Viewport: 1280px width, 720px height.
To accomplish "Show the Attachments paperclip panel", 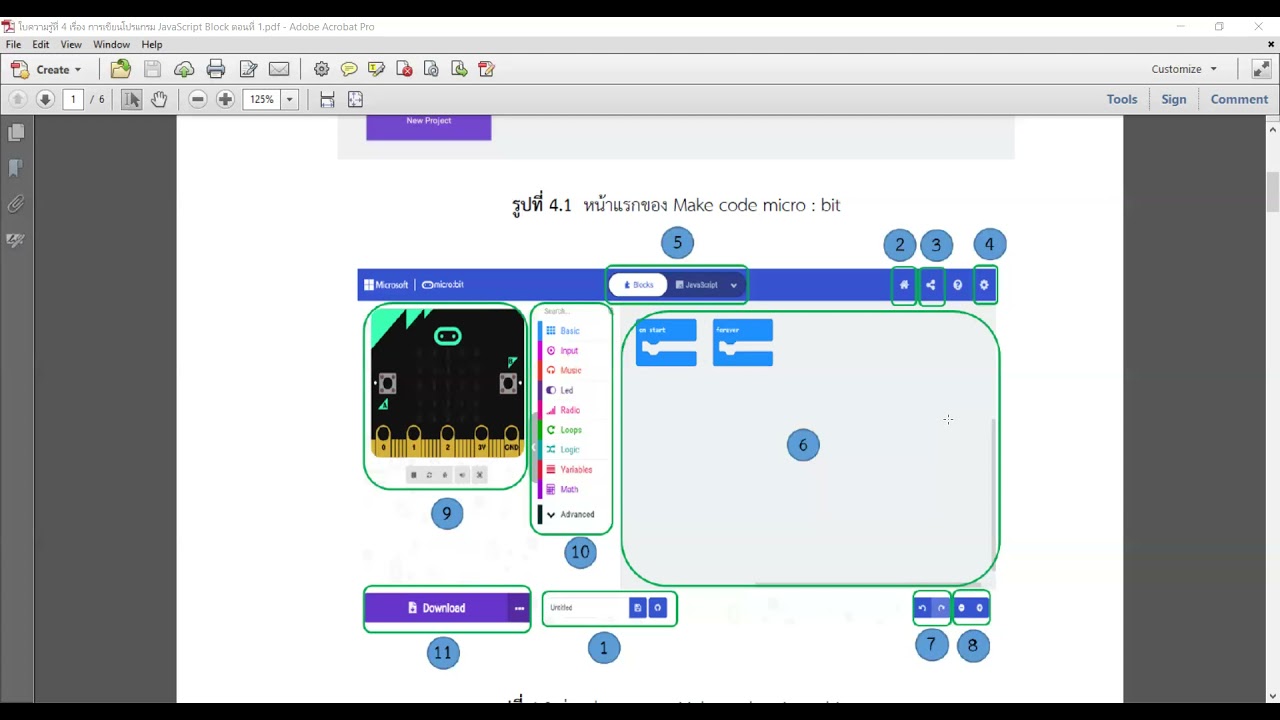I will (x=16, y=204).
